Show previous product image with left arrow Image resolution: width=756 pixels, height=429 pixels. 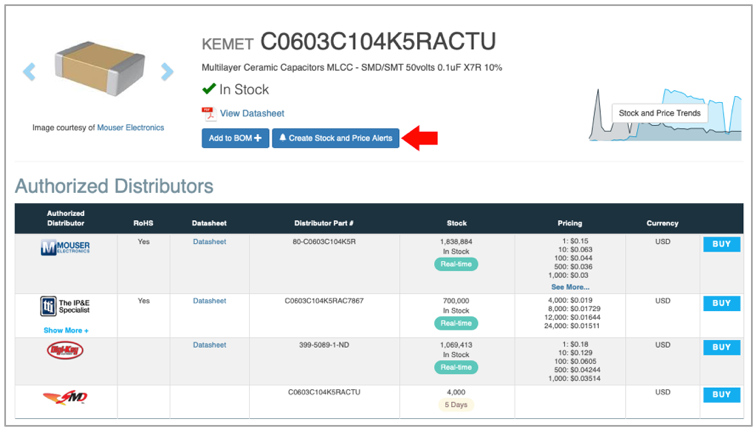coord(29,72)
